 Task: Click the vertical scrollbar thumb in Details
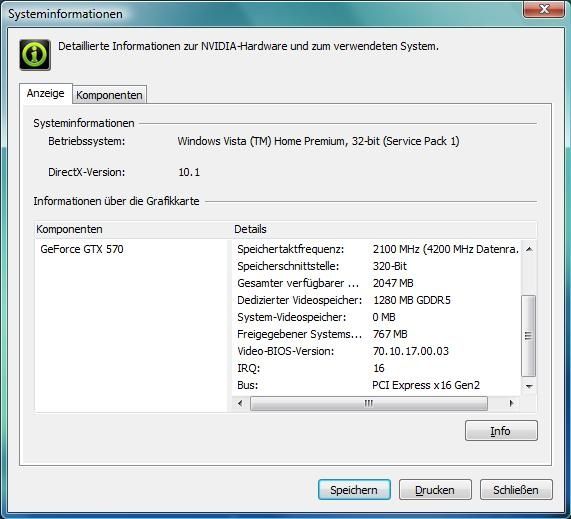tap(529, 335)
